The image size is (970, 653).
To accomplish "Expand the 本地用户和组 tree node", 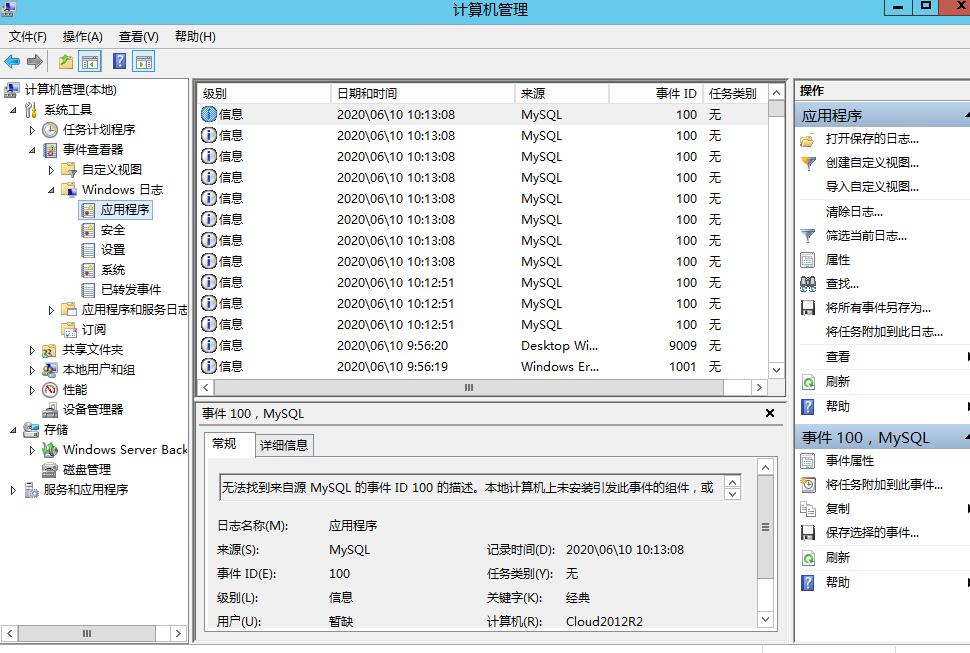I will [x=32, y=370].
